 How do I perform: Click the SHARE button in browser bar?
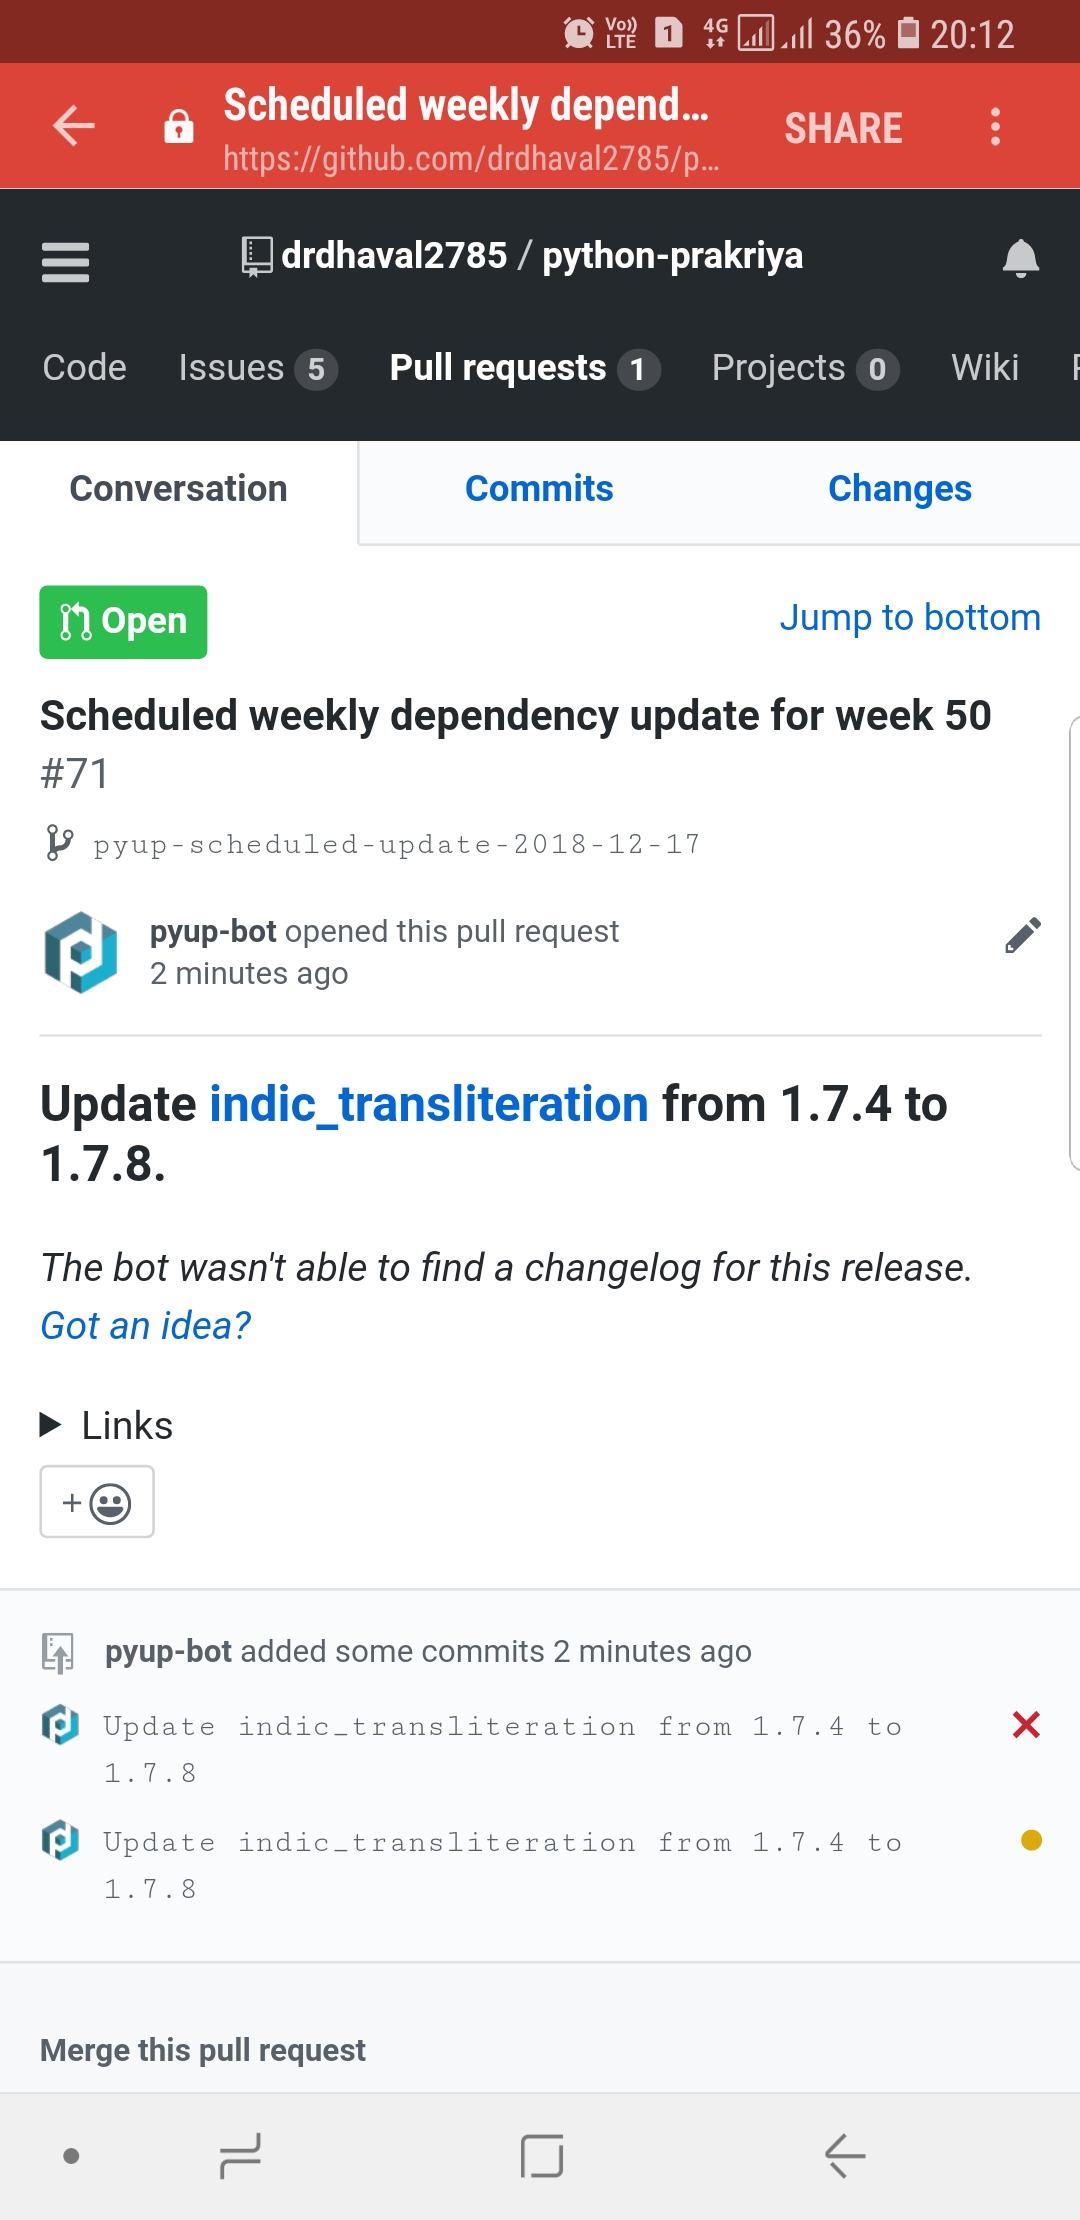(843, 126)
